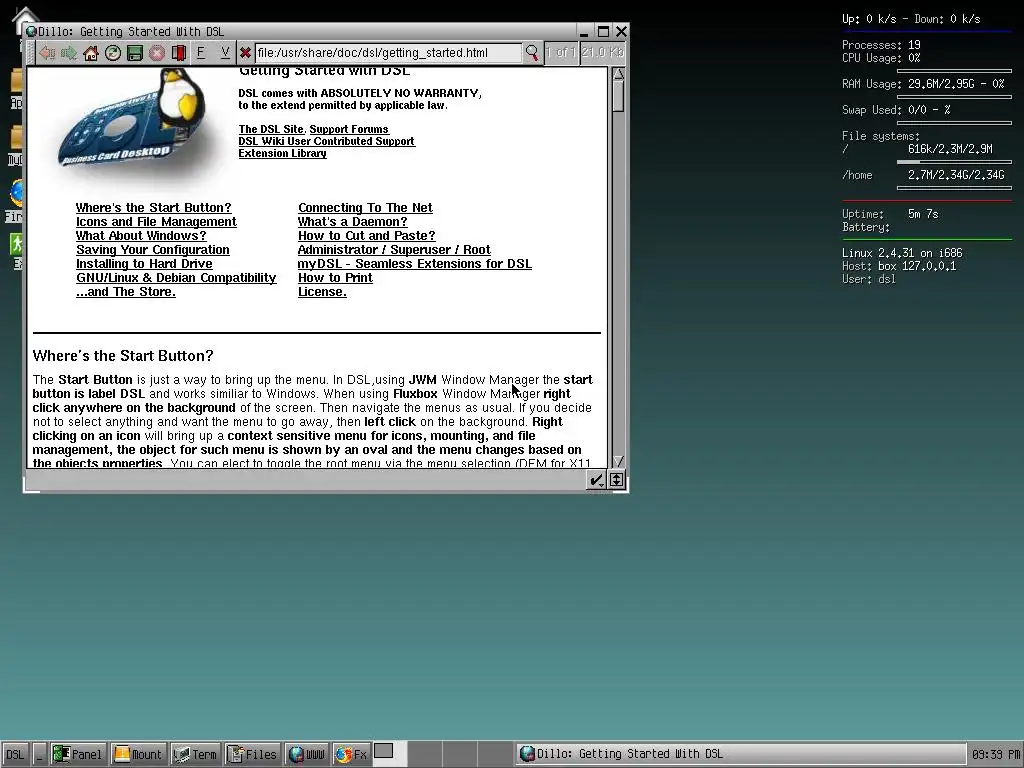This screenshot has height=768, width=1024.
Task: Launch Fx Firefox from the taskbar
Action: click(x=351, y=754)
